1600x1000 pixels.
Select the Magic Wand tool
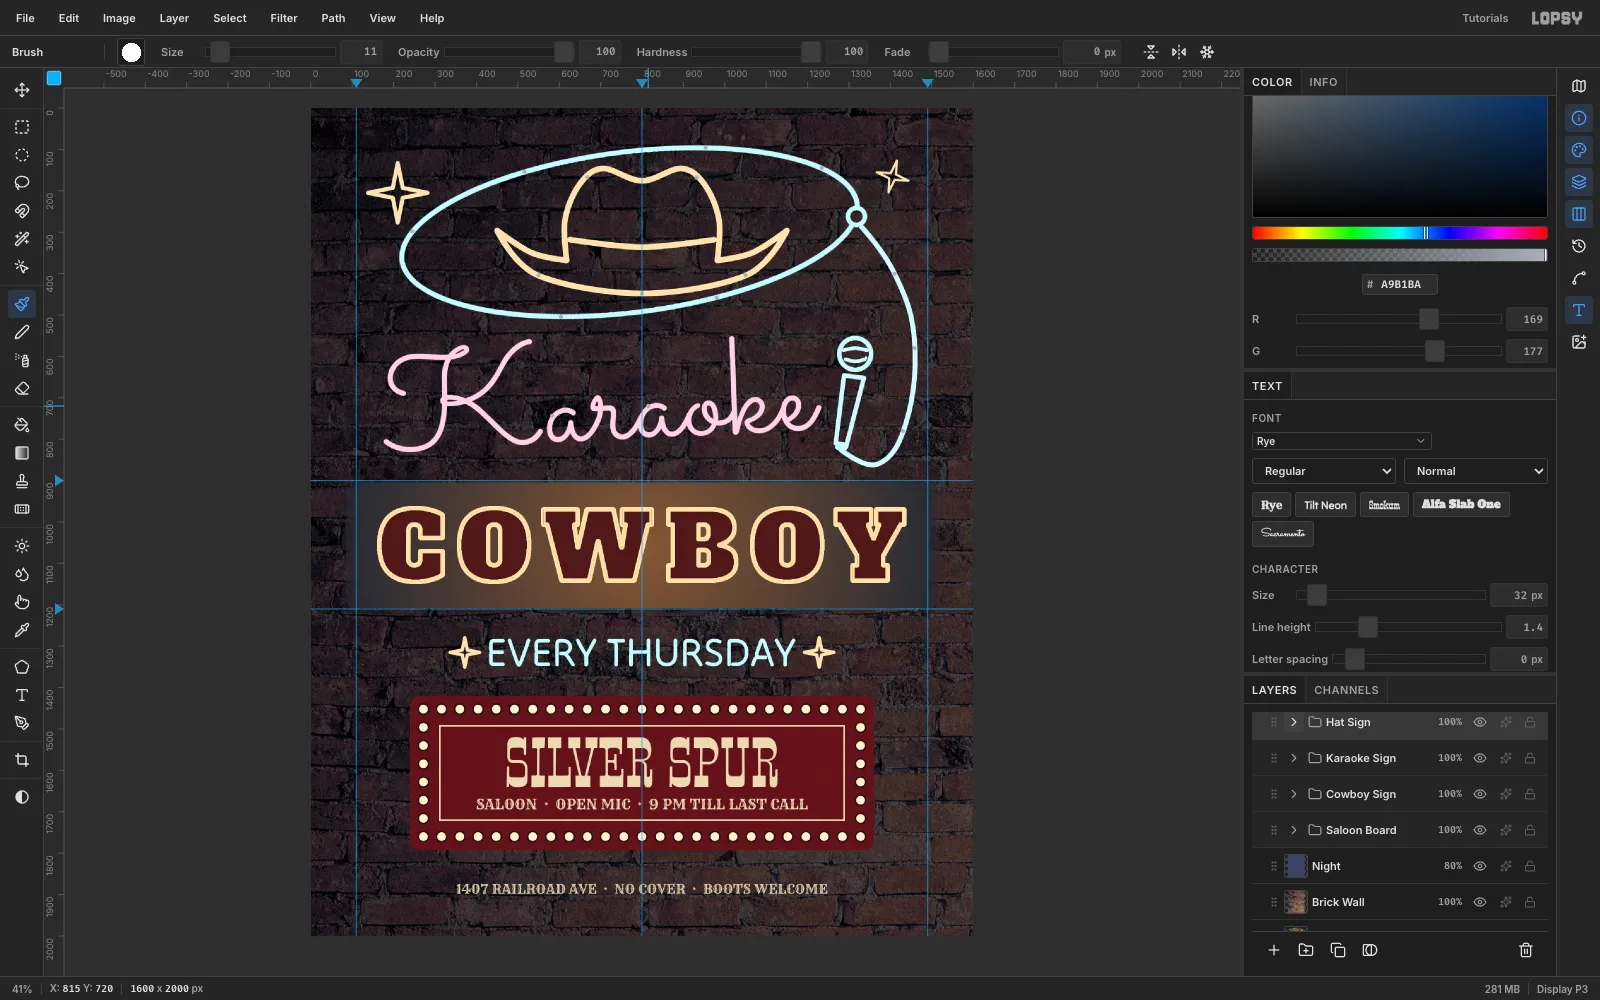(x=22, y=239)
